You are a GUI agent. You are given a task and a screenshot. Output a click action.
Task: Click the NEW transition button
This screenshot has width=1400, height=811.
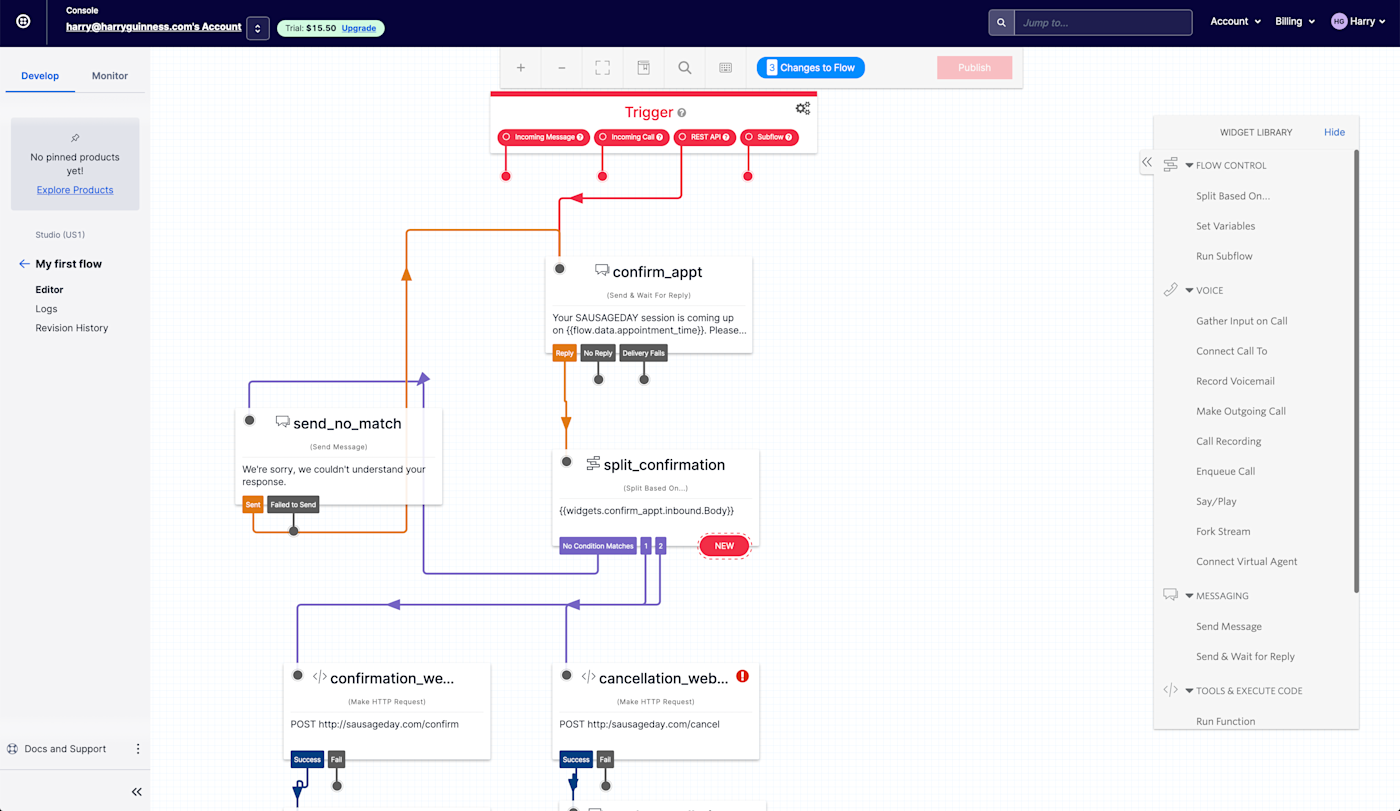point(724,546)
